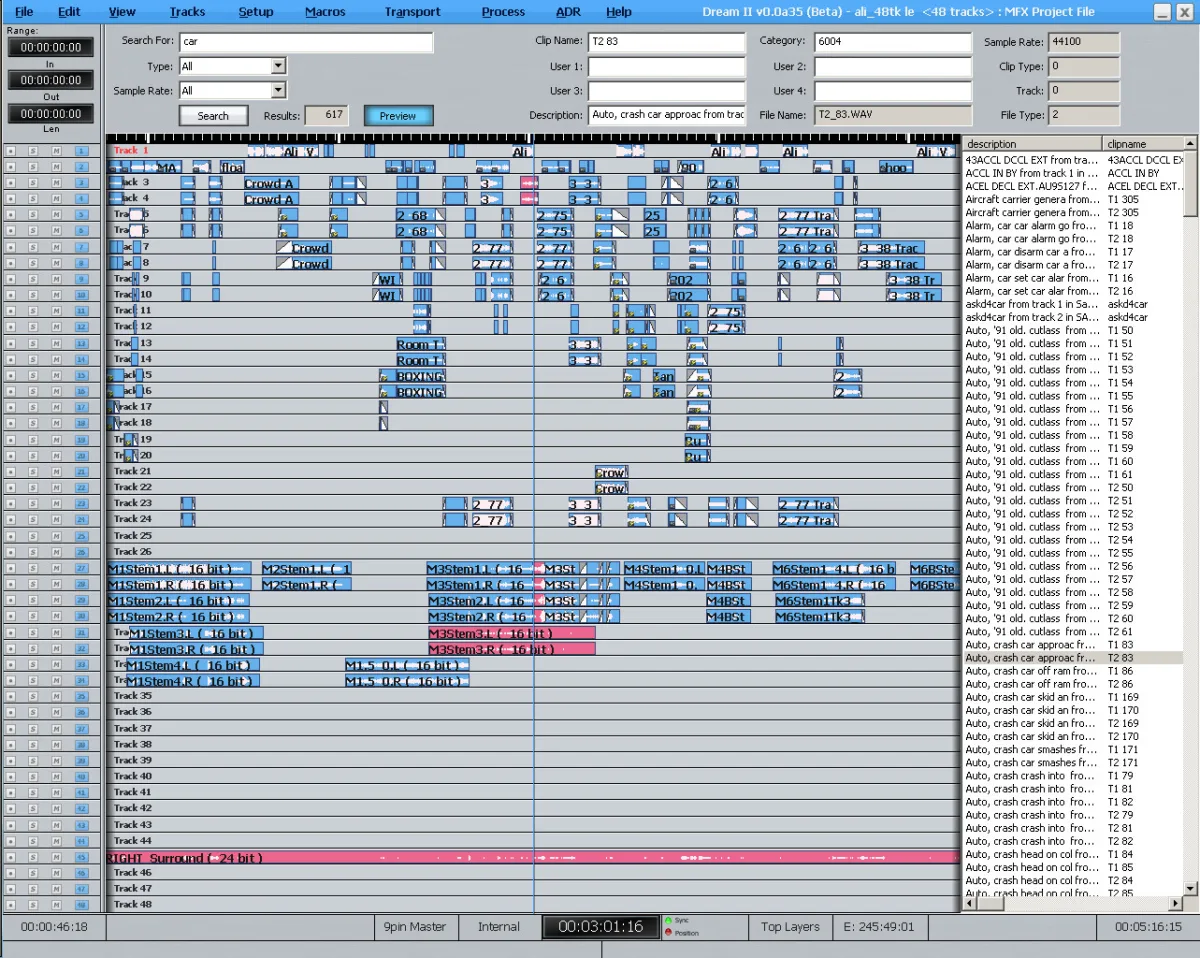Mute track 40
The width and height of the screenshot is (1200, 958).
[x=57, y=776]
